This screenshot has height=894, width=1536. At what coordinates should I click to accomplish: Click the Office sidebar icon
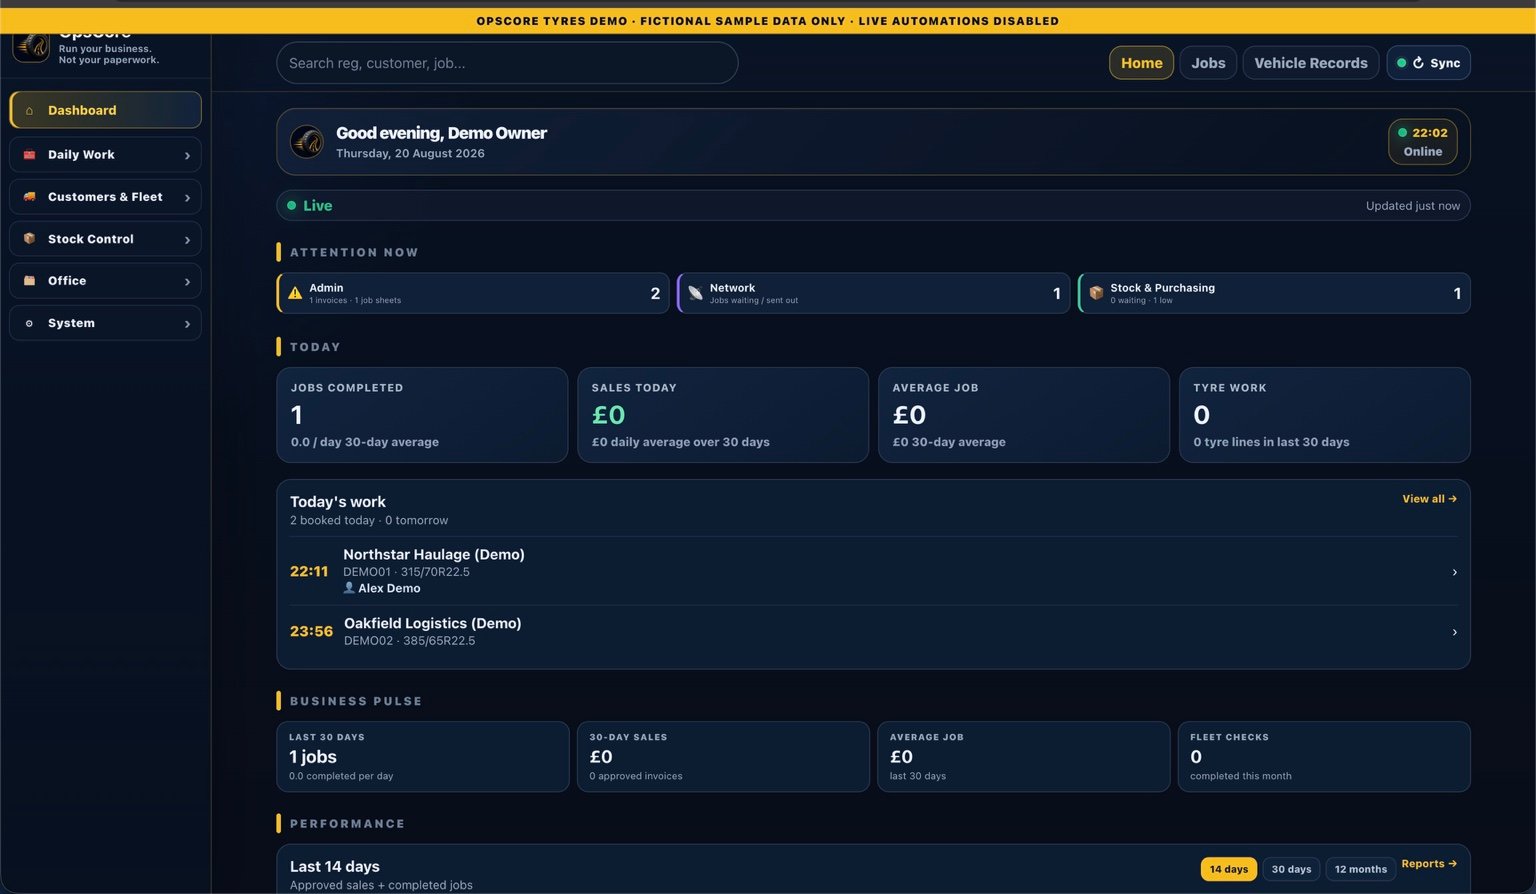(x=29, y=281)
